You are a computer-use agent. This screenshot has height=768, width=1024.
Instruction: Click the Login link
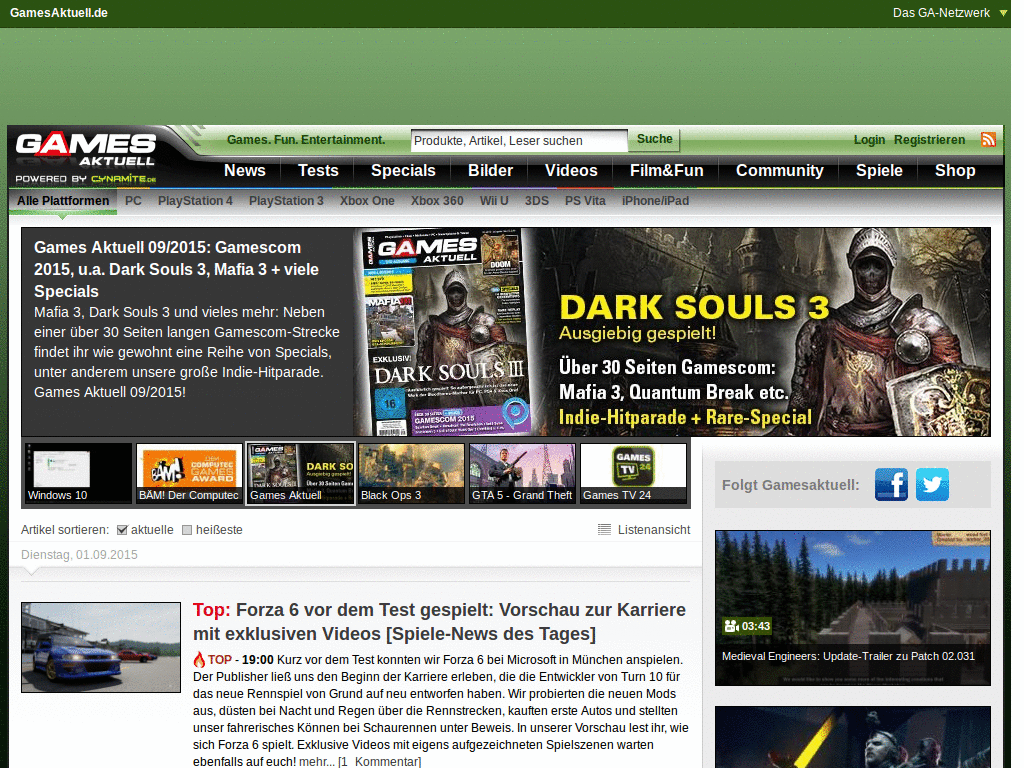coord(869,140)
